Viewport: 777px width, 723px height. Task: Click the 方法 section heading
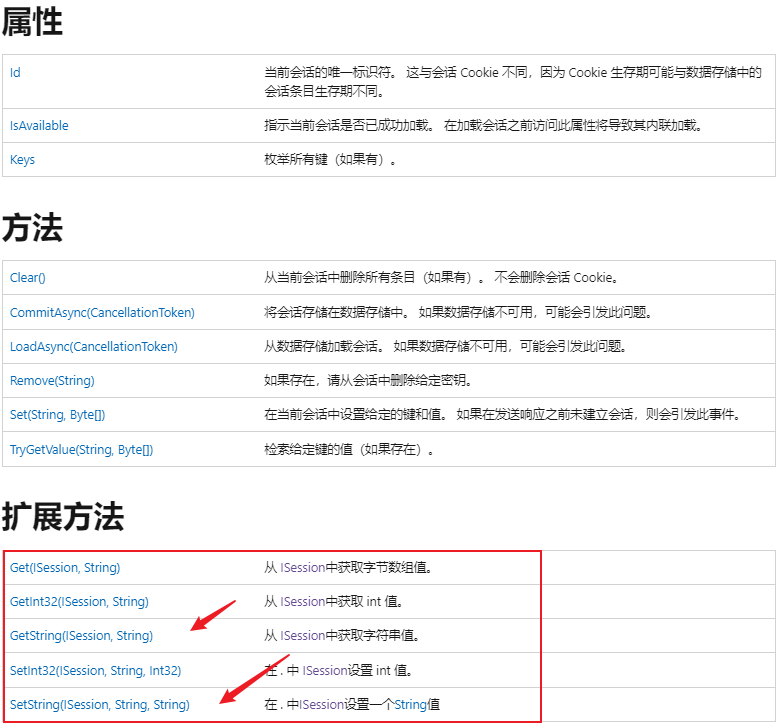pos(32,228)
